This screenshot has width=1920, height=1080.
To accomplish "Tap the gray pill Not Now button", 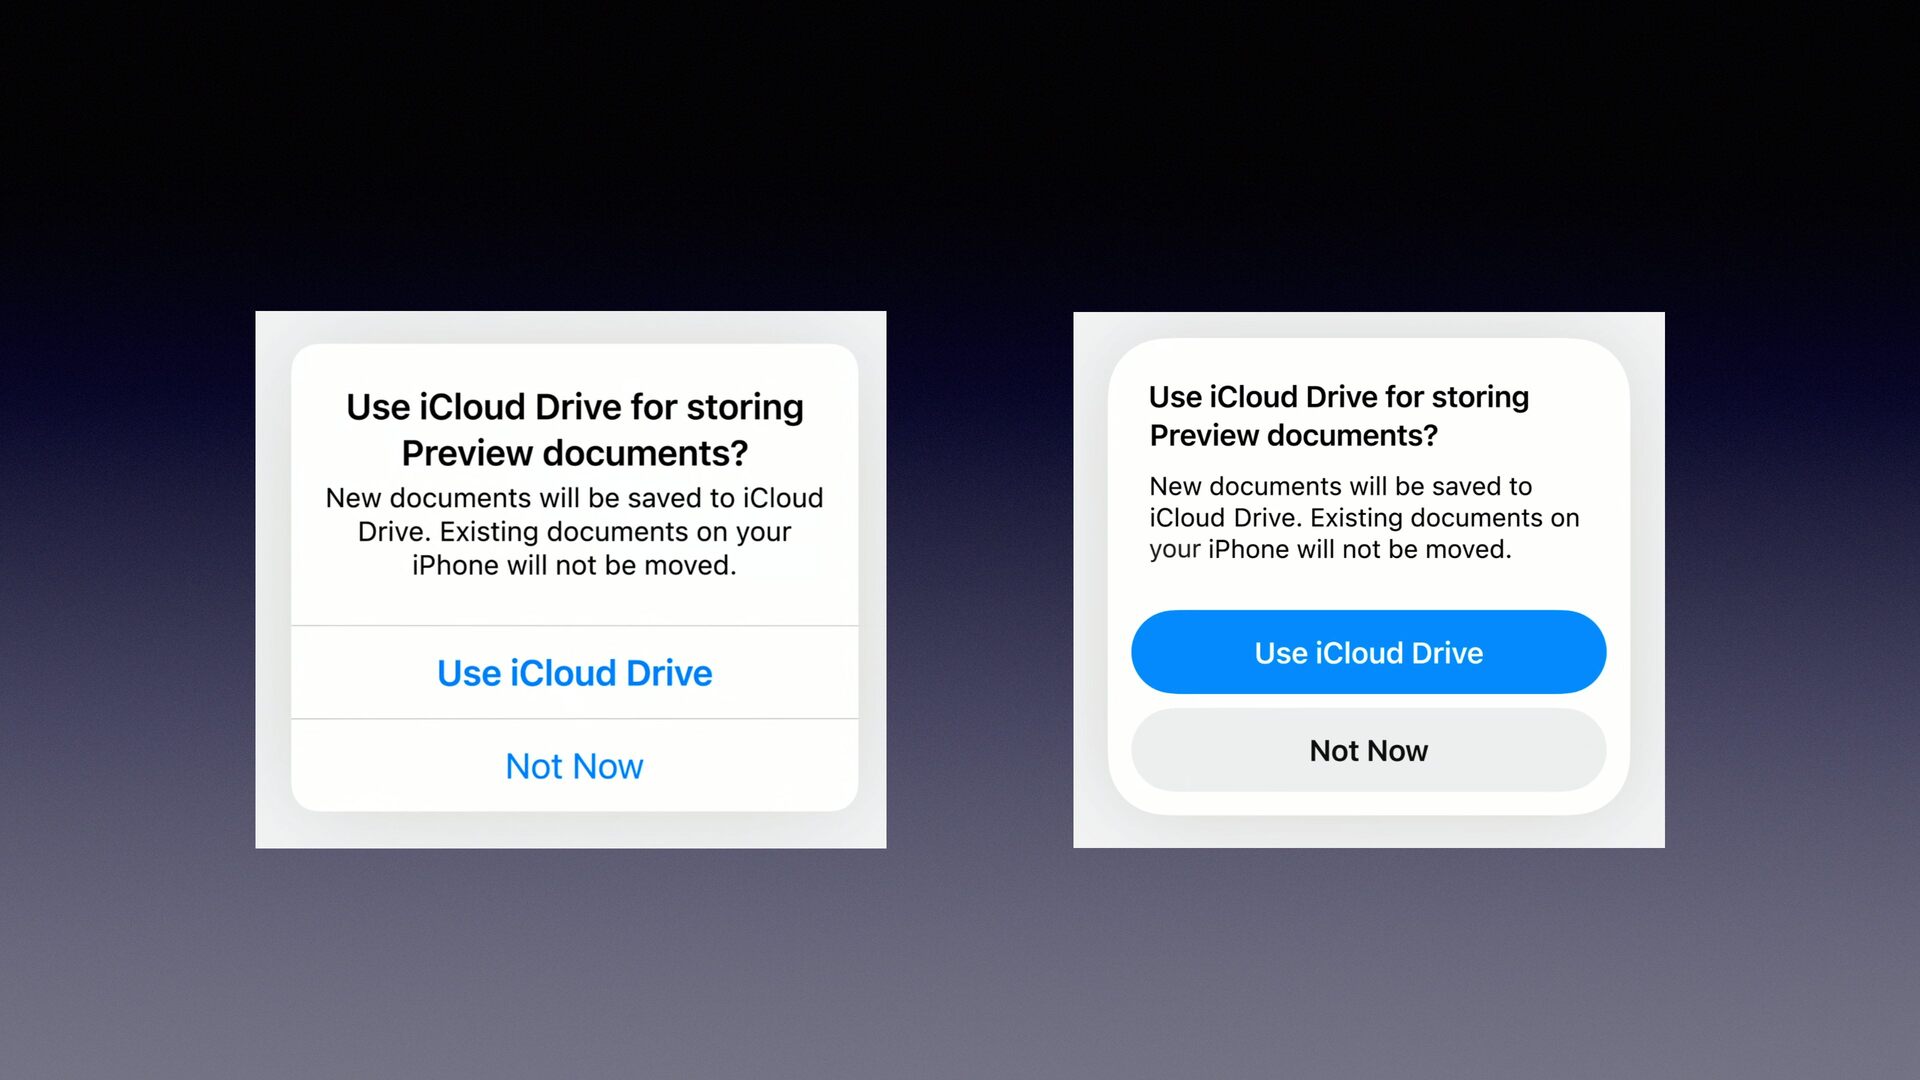I will [x=1368, y=750].
